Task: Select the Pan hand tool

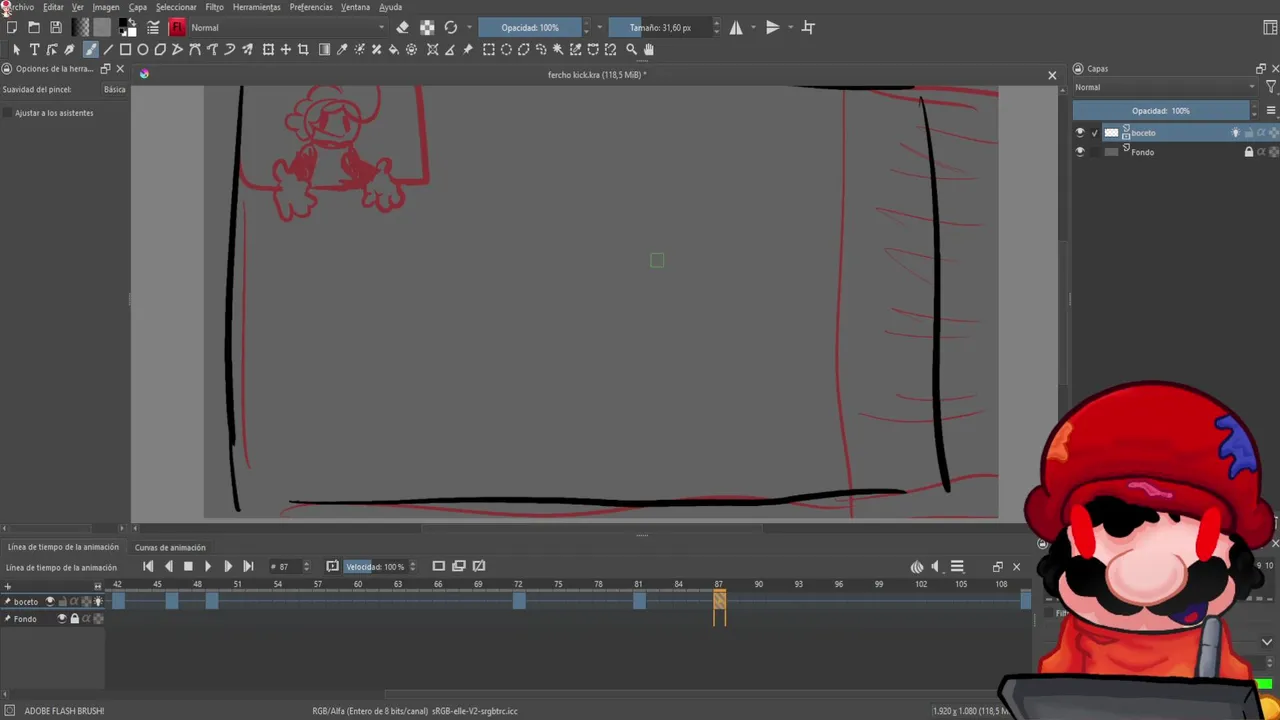Action: pyautogui.click(x=649, y=49)
